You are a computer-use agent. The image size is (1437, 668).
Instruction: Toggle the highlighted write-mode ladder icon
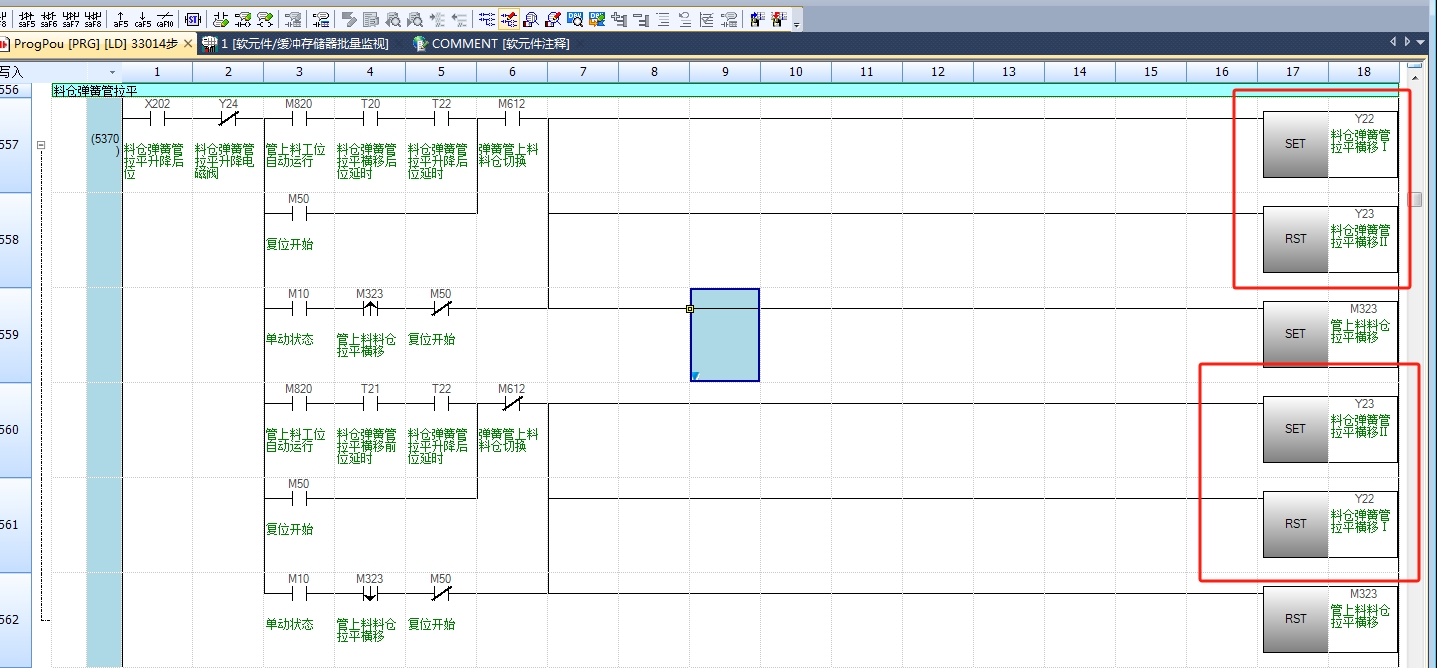coord(509,19)
